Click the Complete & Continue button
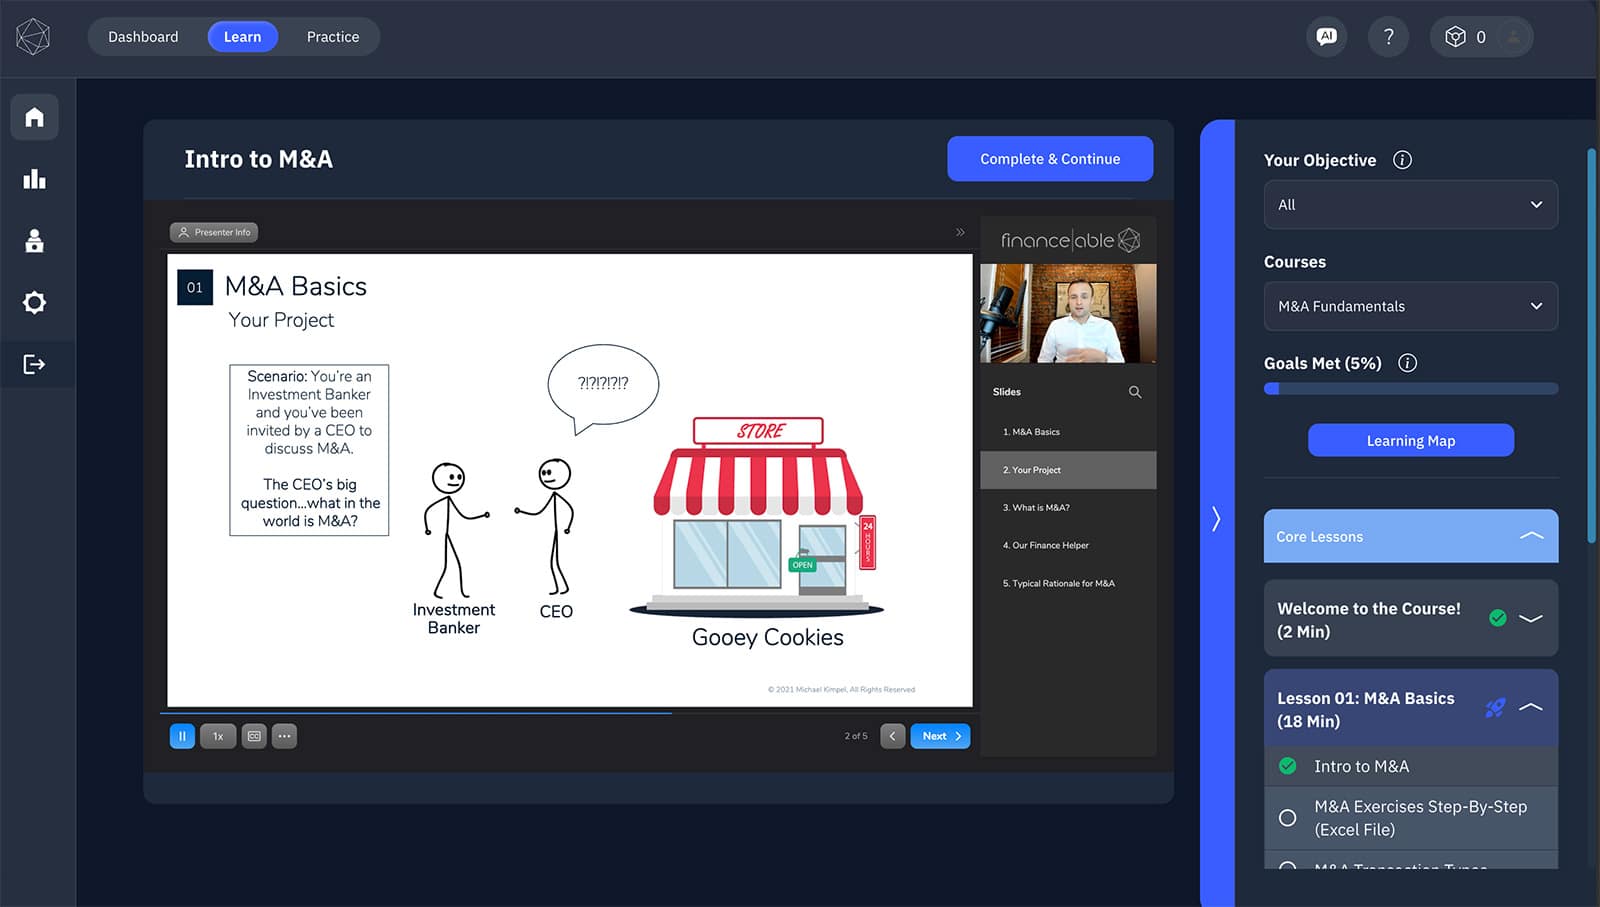This screenshot has width=1600, height=907. click(x=1049, y=158)
